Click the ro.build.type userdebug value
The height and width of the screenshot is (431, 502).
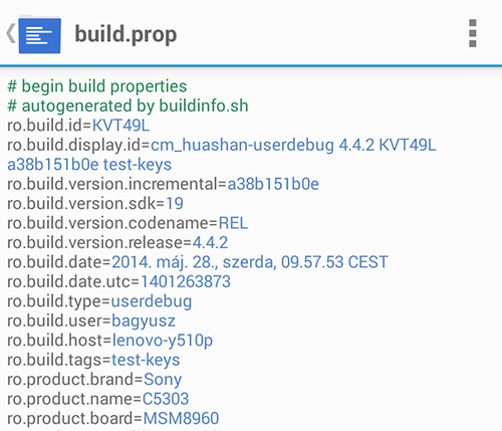[151, 301]
